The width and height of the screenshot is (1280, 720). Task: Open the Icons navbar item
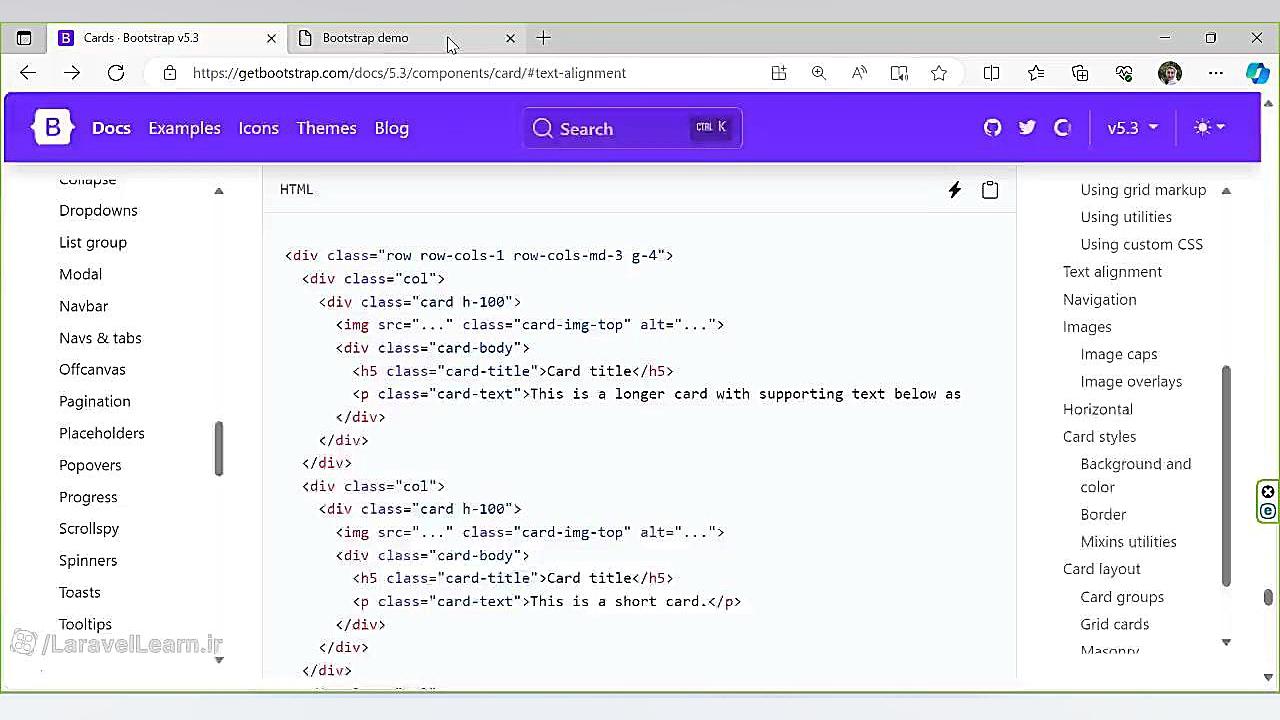click(258, 128)
